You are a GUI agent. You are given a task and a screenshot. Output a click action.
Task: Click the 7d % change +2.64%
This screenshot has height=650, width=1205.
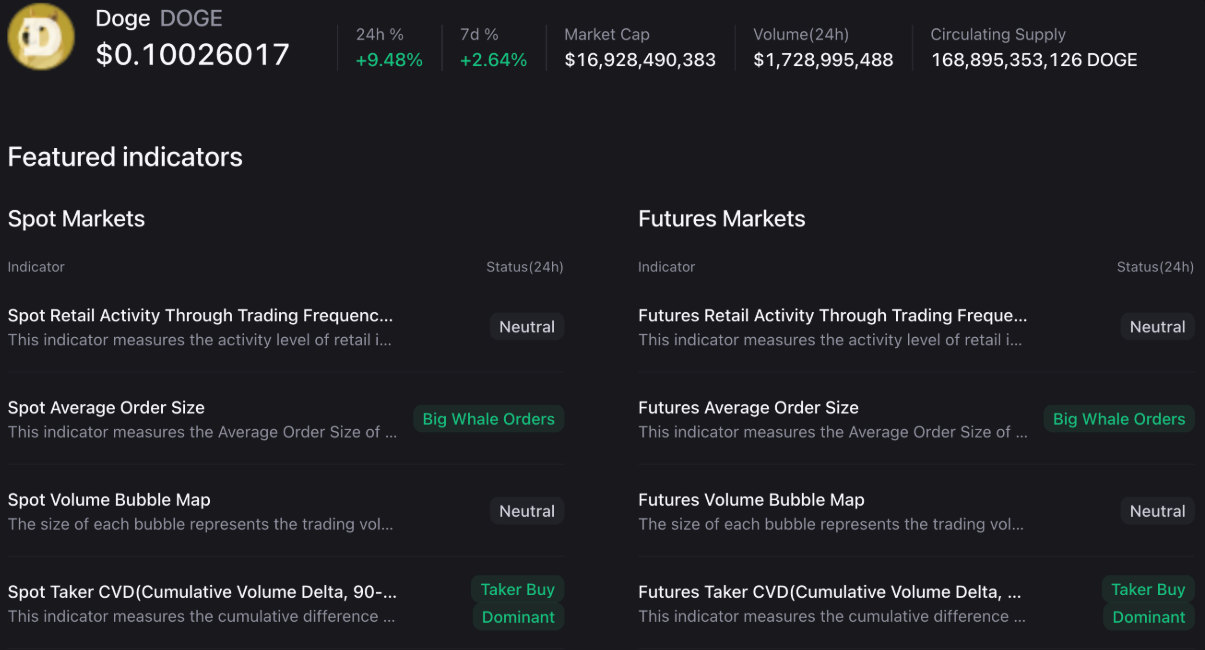pyautogui.click(x=492, y=59)
